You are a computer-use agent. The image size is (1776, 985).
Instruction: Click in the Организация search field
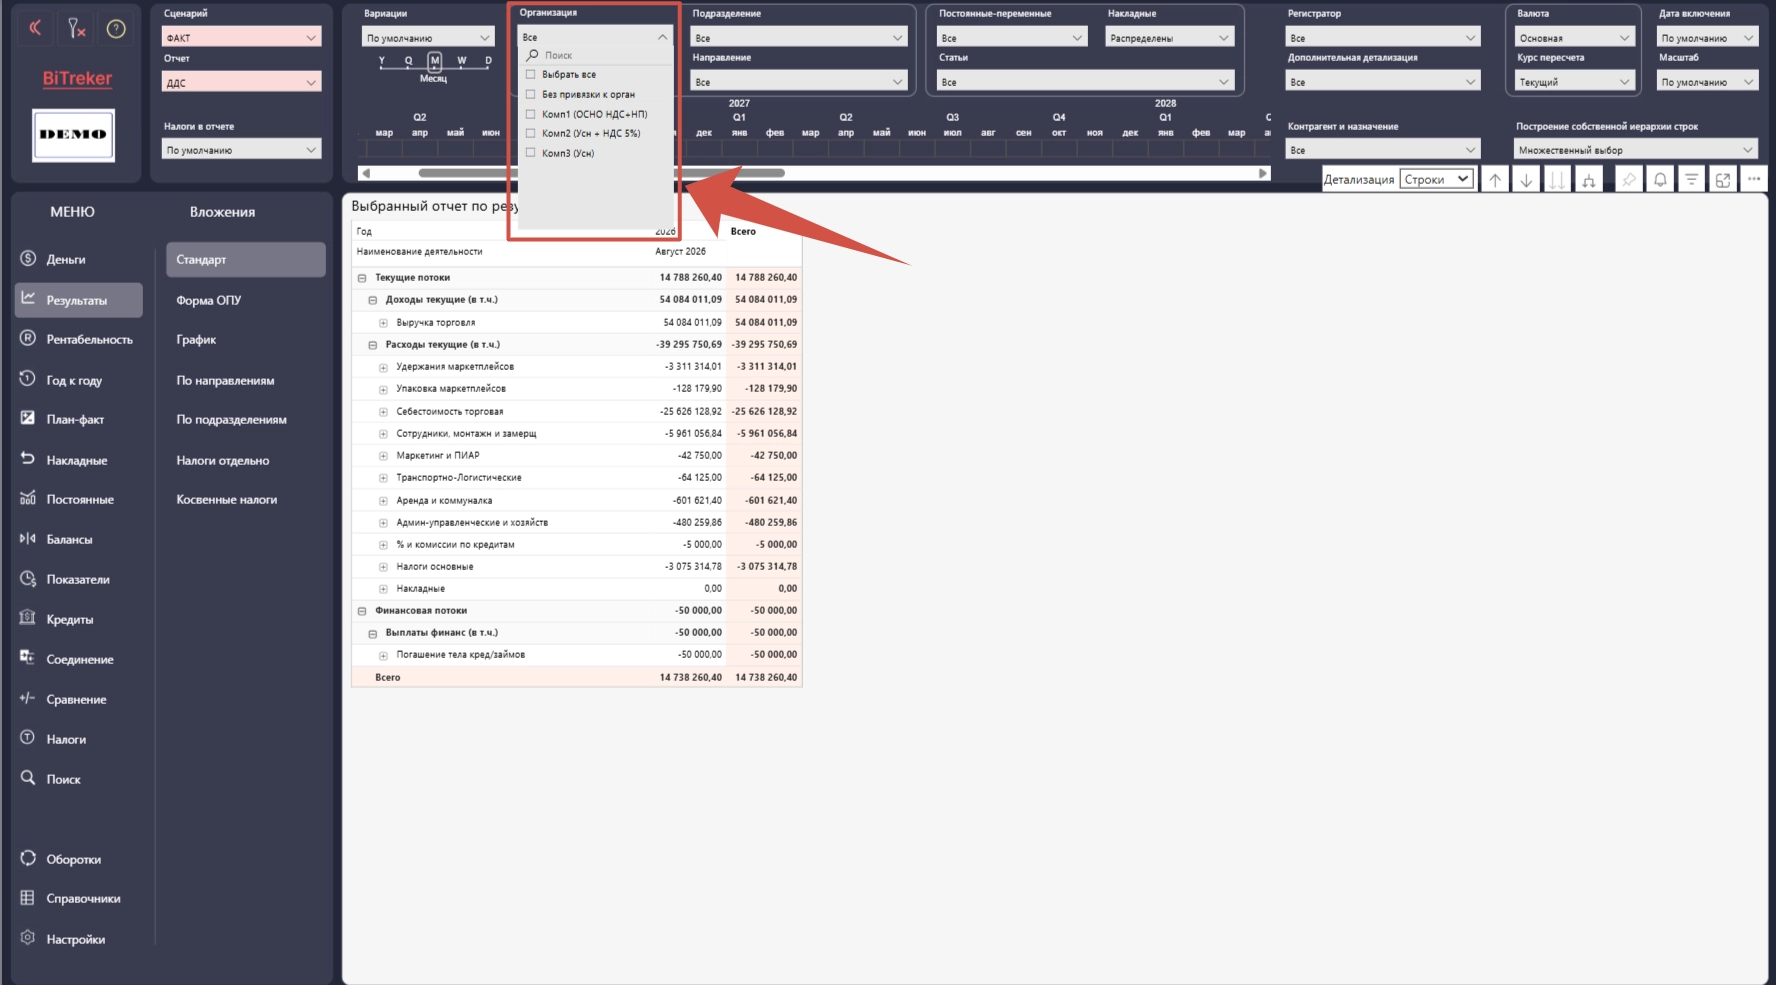[x=597, y=55]
